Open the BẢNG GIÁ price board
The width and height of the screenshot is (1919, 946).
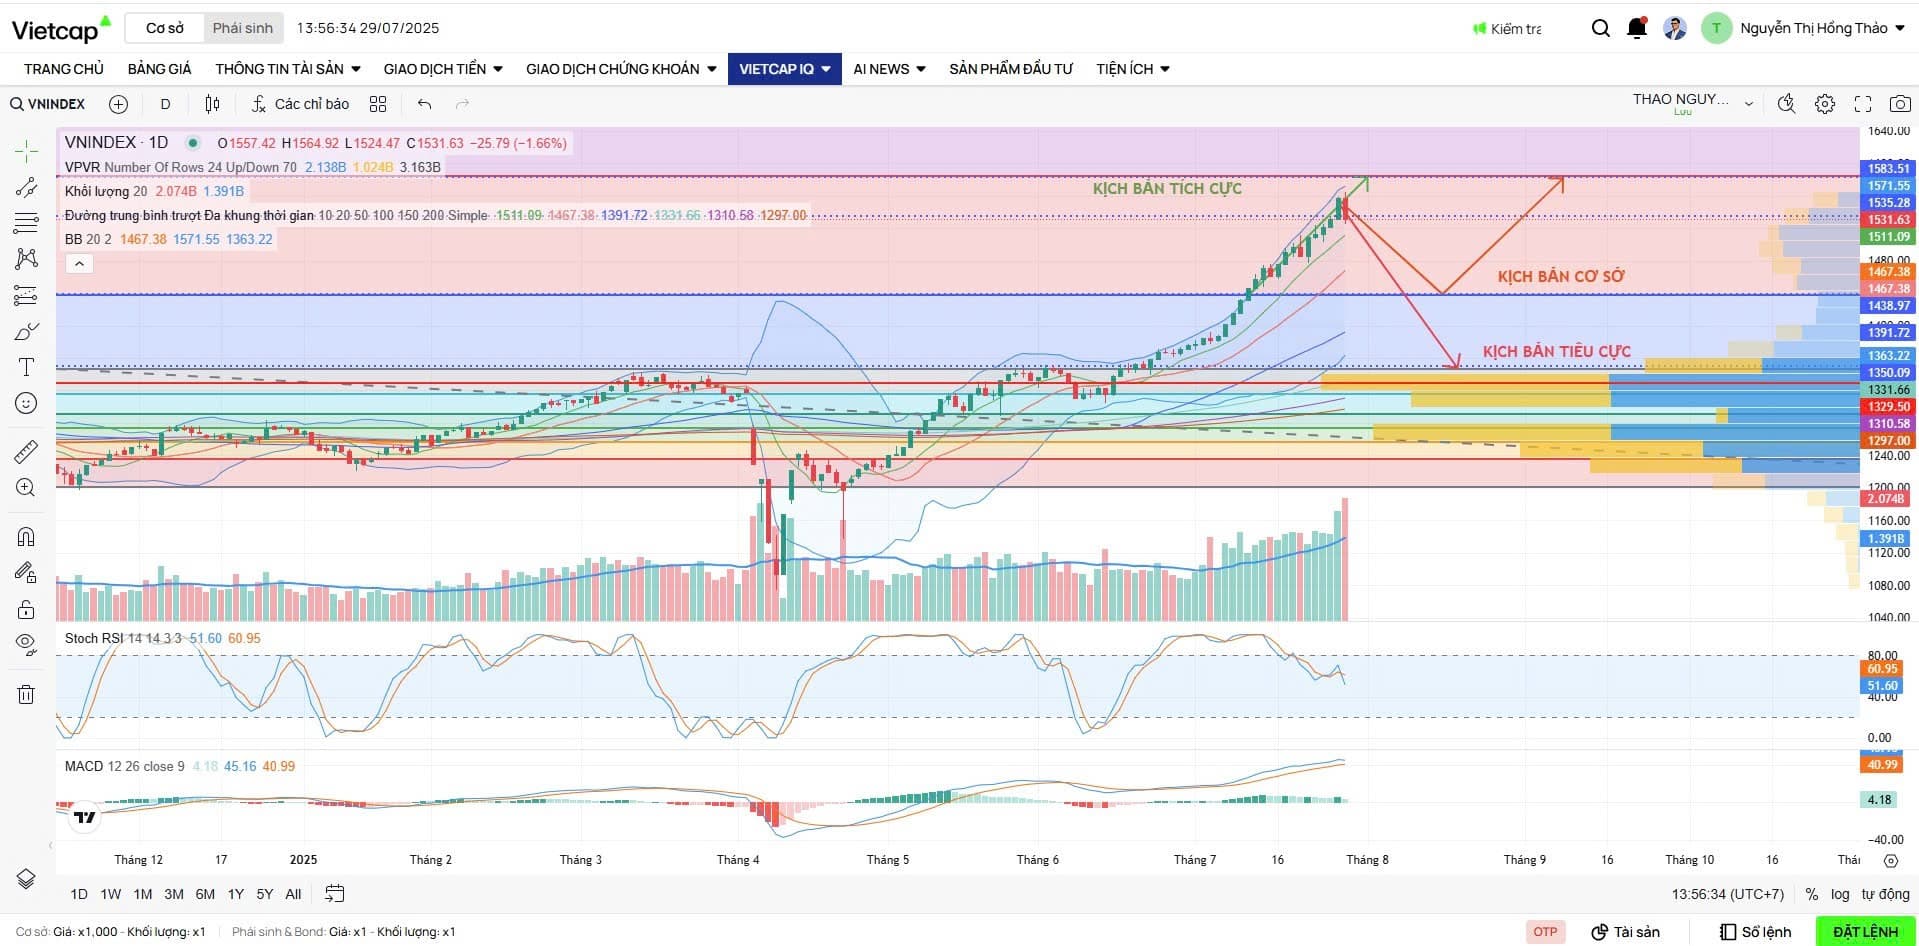tap(159, 69)
